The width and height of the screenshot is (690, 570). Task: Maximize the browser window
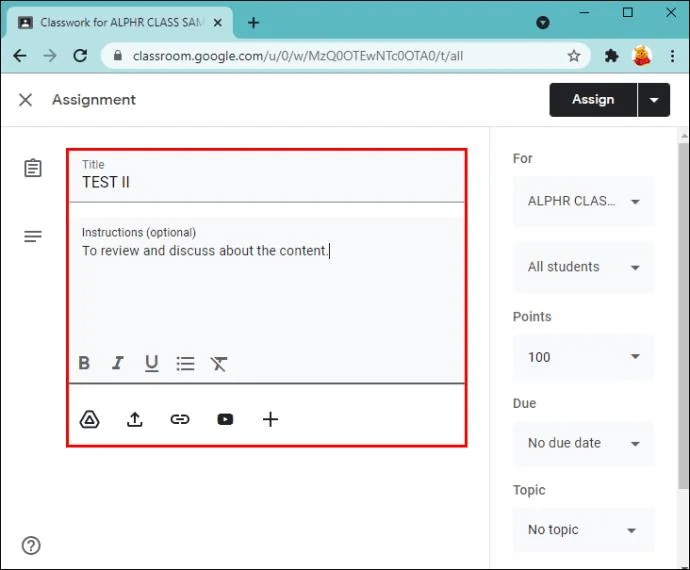tap(628, 12)
